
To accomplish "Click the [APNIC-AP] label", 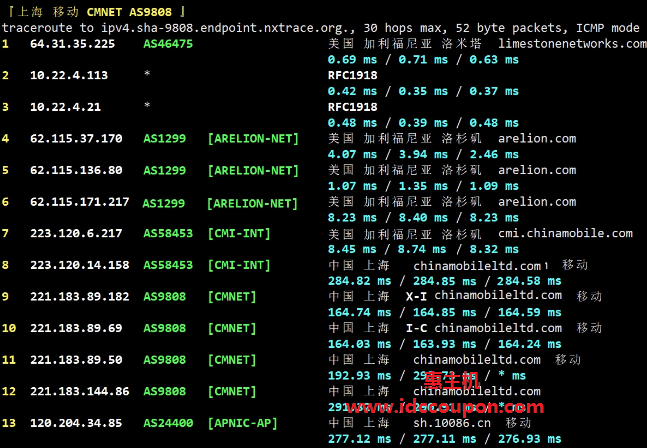I will tap(242, 423).
